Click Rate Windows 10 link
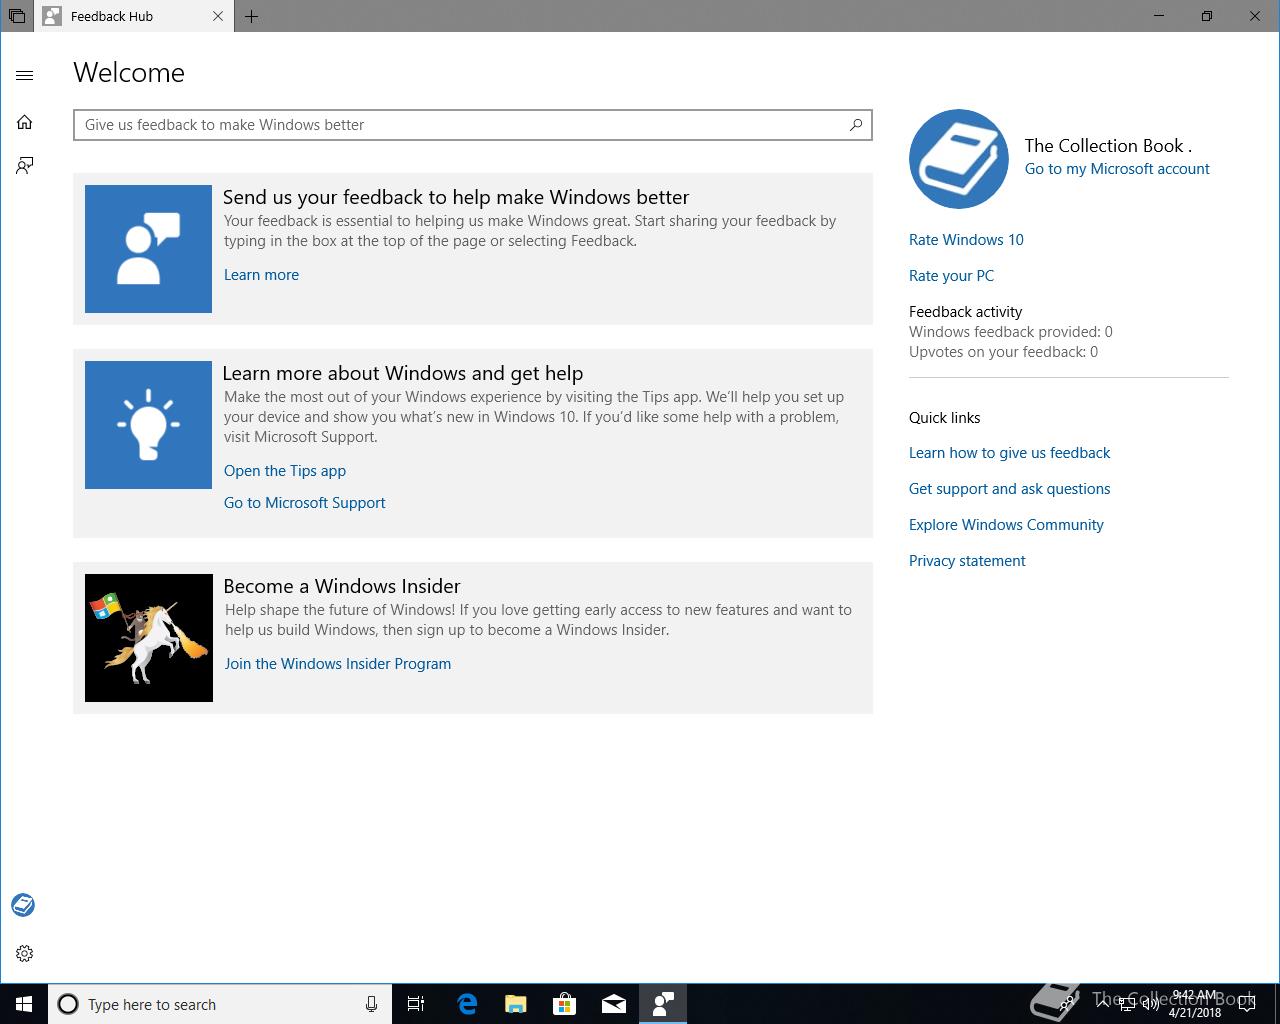 coord(966,240)
